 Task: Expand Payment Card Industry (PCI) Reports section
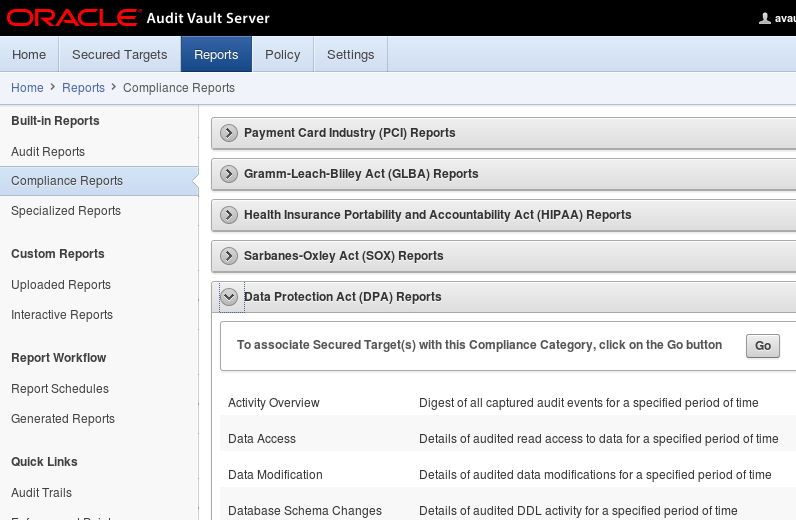click(229, 133)
